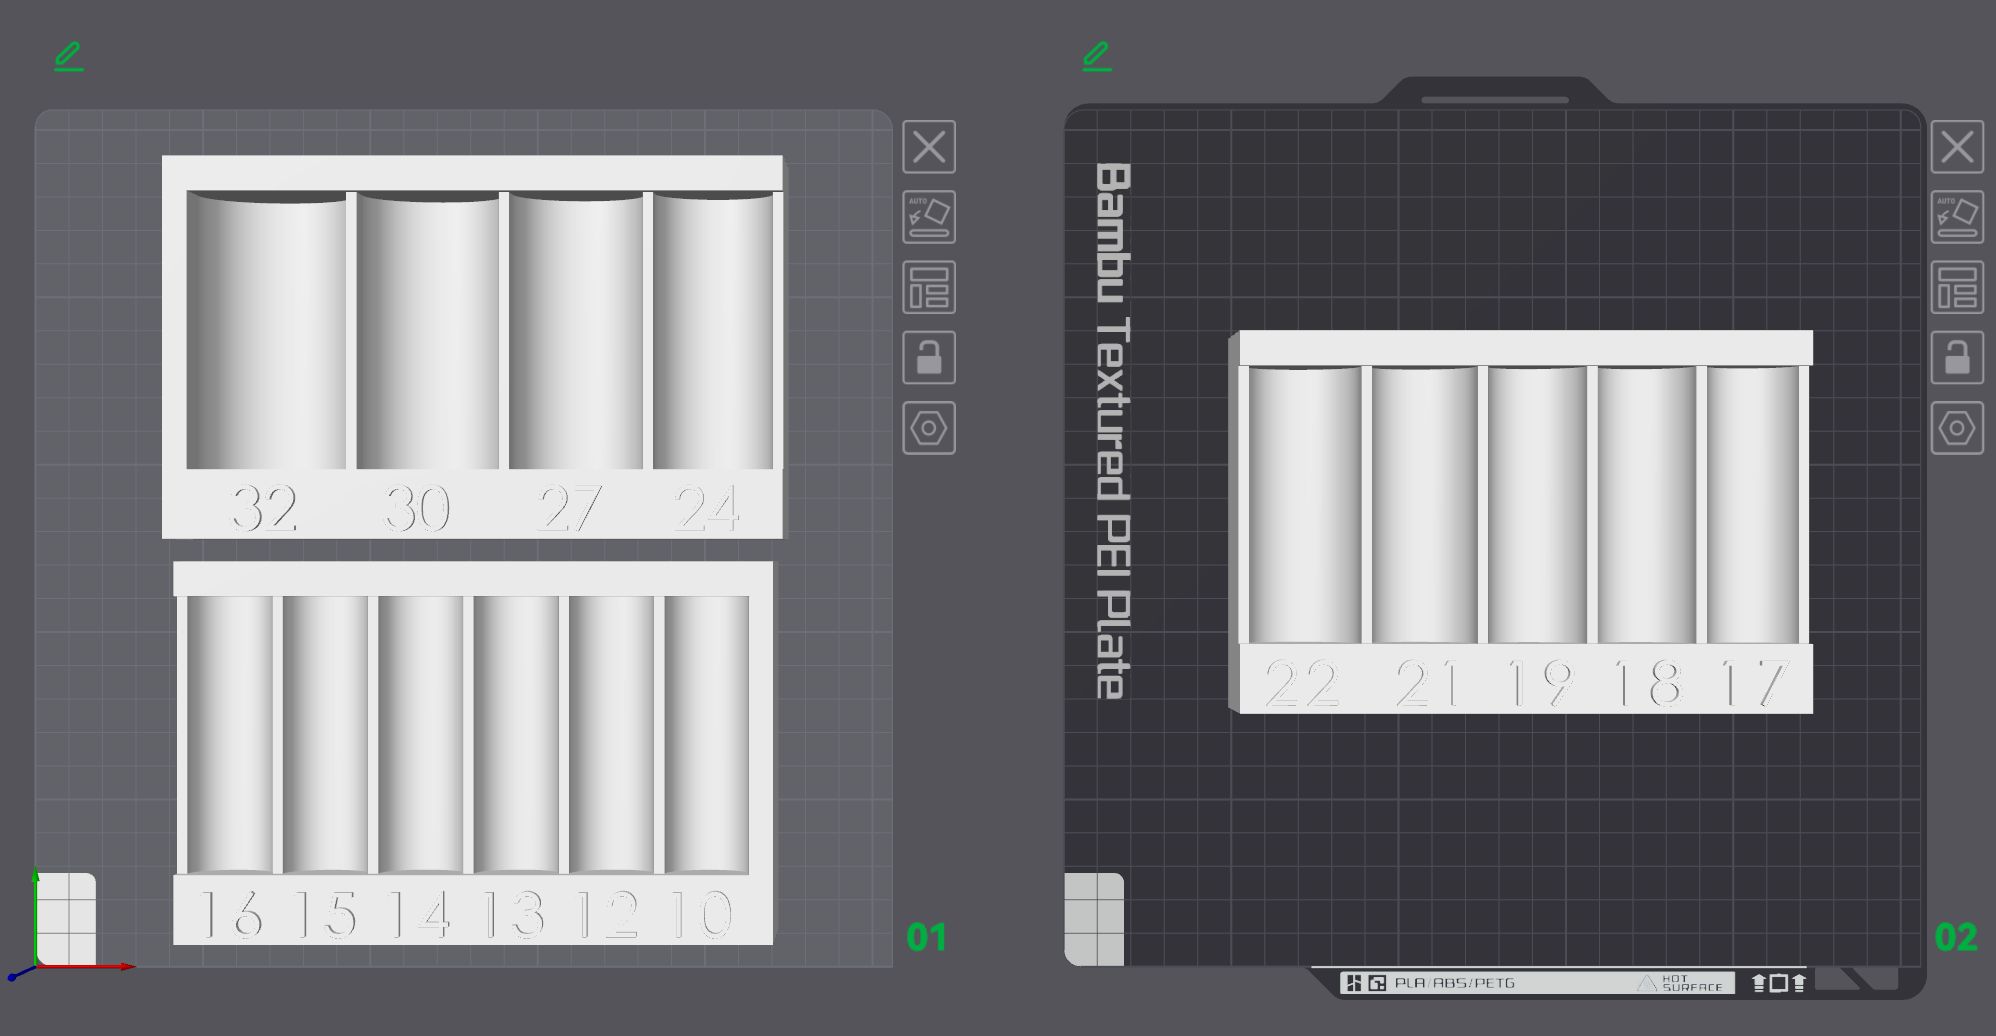The image size is (1996, 1036).
Task: Toggle the lock on plate 02
Action: point(1957,358)
